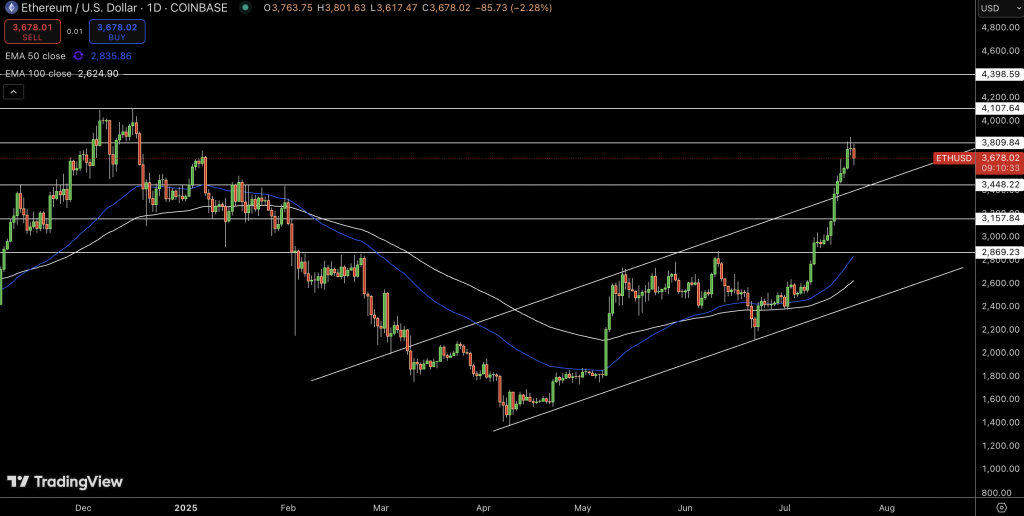Click the Feb label on time axis

pos(287,508)
